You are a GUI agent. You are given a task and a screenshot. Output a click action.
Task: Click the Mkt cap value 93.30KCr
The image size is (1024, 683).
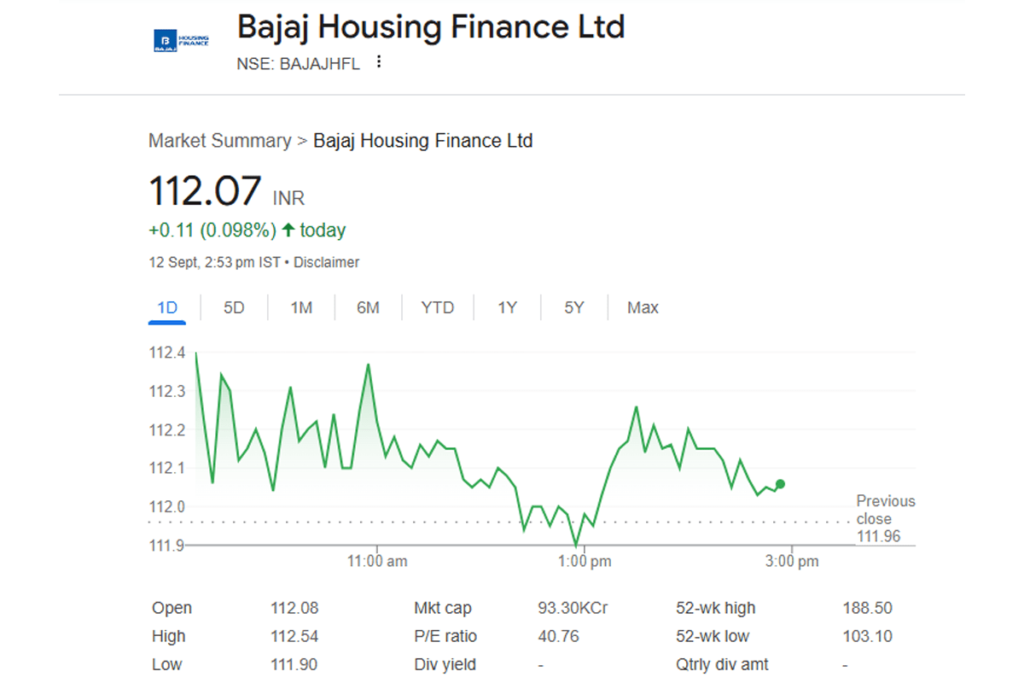click(573, 608)
